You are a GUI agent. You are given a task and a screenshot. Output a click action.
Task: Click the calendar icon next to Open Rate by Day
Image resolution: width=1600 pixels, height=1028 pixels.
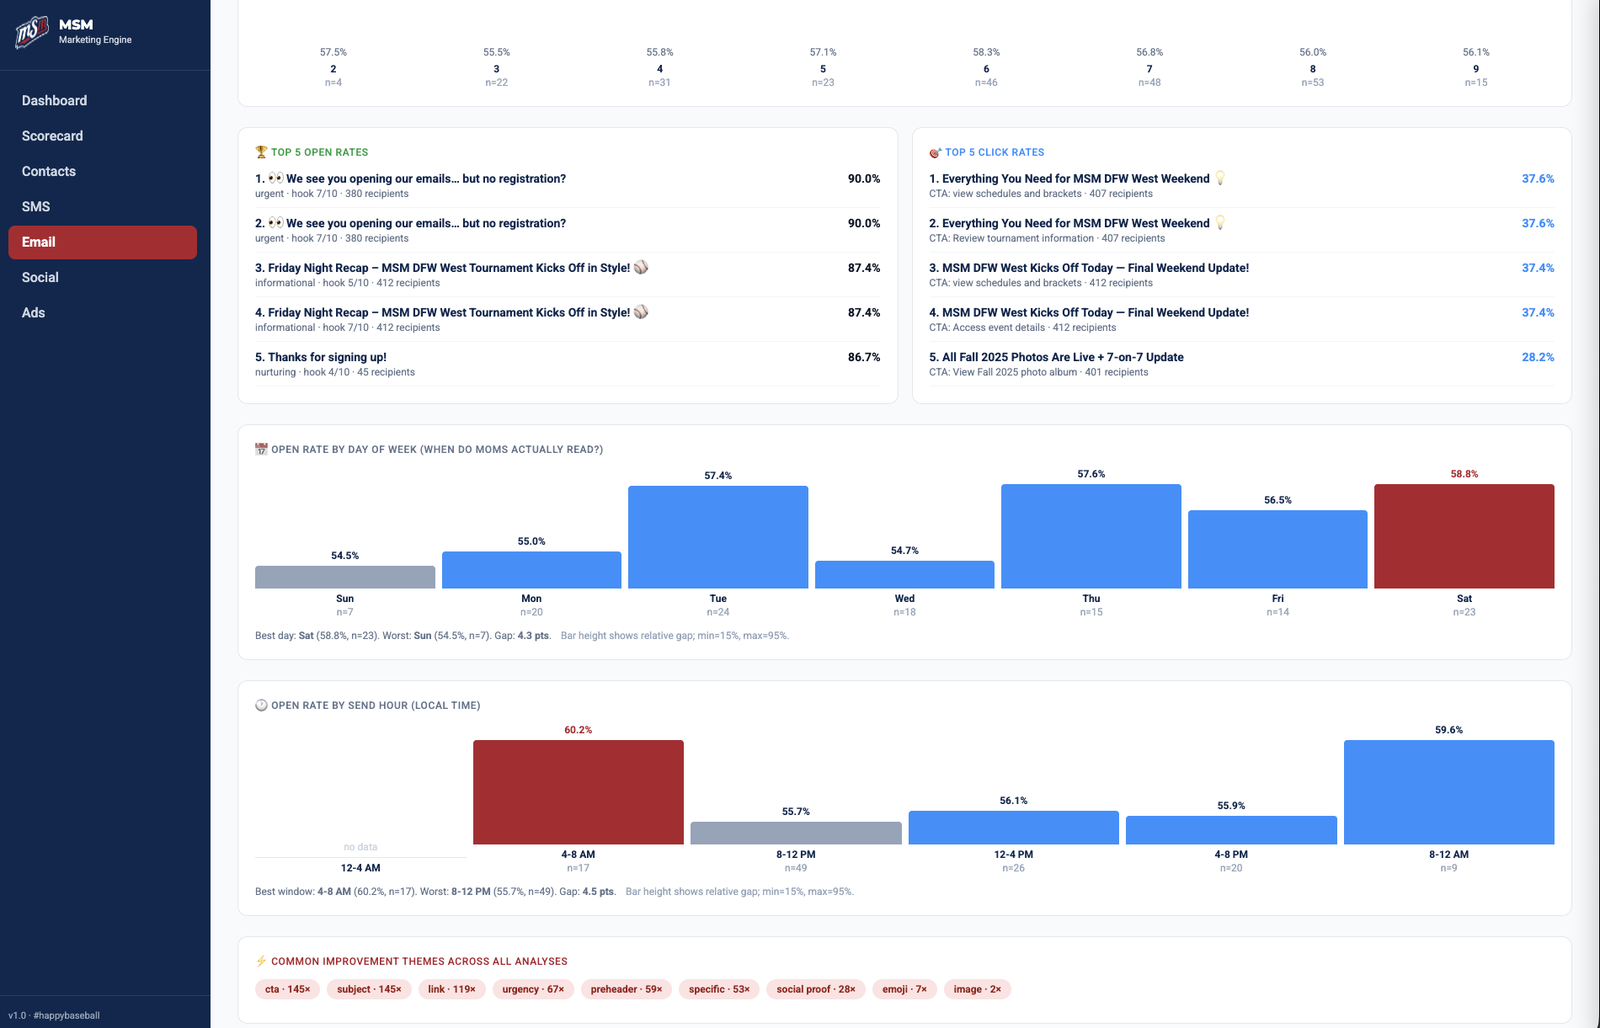pos(259,449)
